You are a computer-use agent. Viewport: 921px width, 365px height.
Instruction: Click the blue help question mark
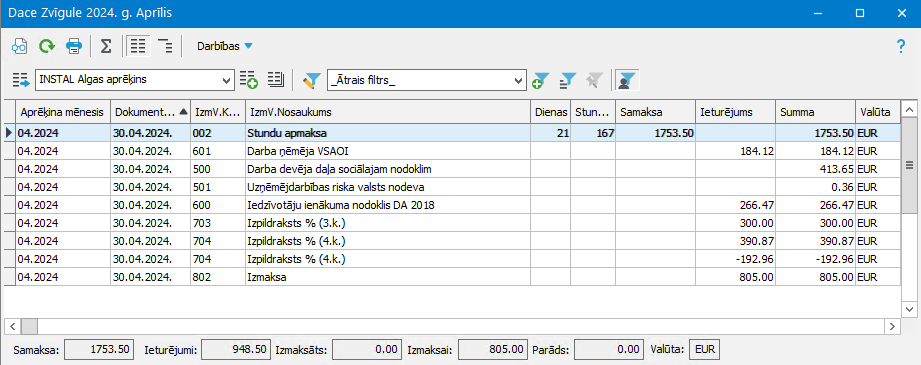[x=901, y=46]
